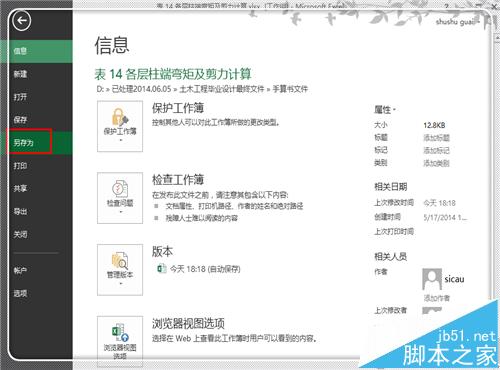Open the 打印 menu entry
Viewport: 500px width, 370px height.
(36, 166)
